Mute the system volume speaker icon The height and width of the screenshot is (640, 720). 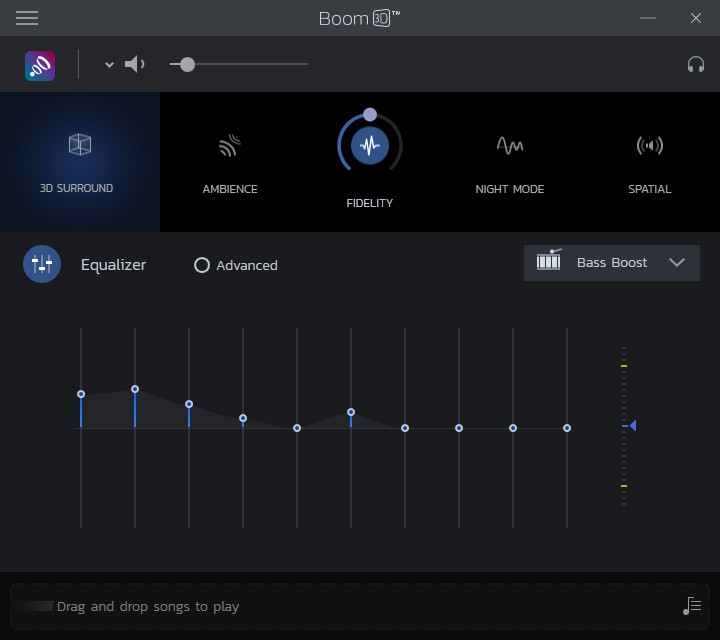pos(134,64)
